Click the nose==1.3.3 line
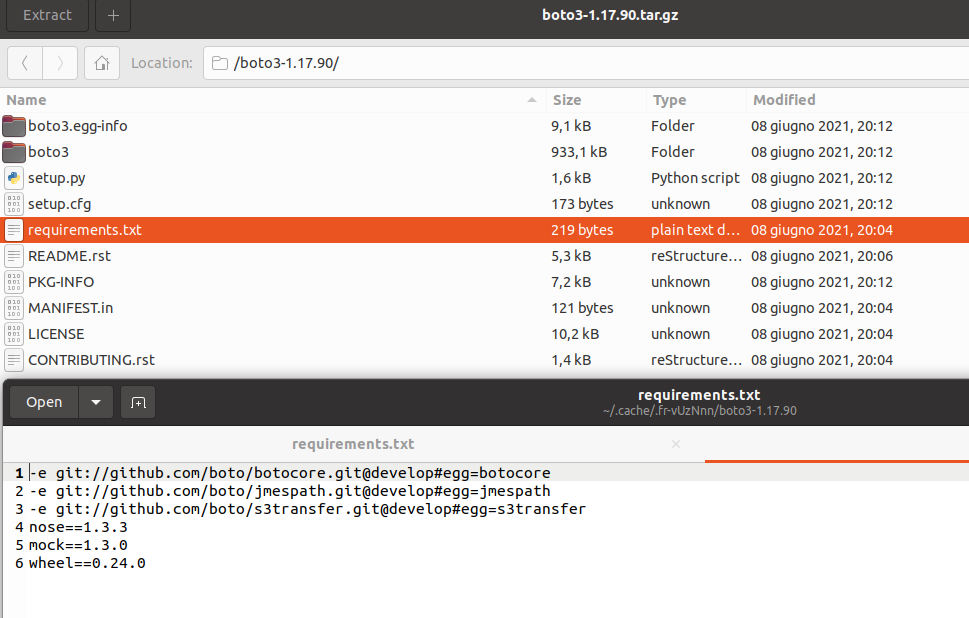Screen dimensions: 969x618 78,527
